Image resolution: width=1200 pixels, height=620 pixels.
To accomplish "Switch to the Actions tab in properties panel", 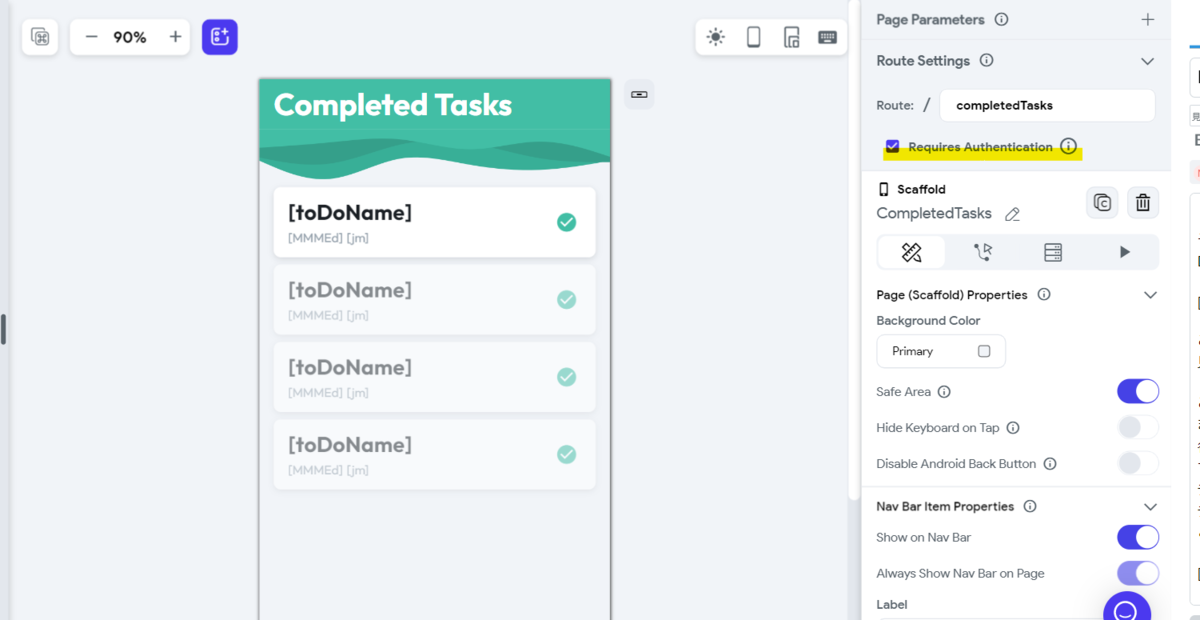I will click(983, 252).
